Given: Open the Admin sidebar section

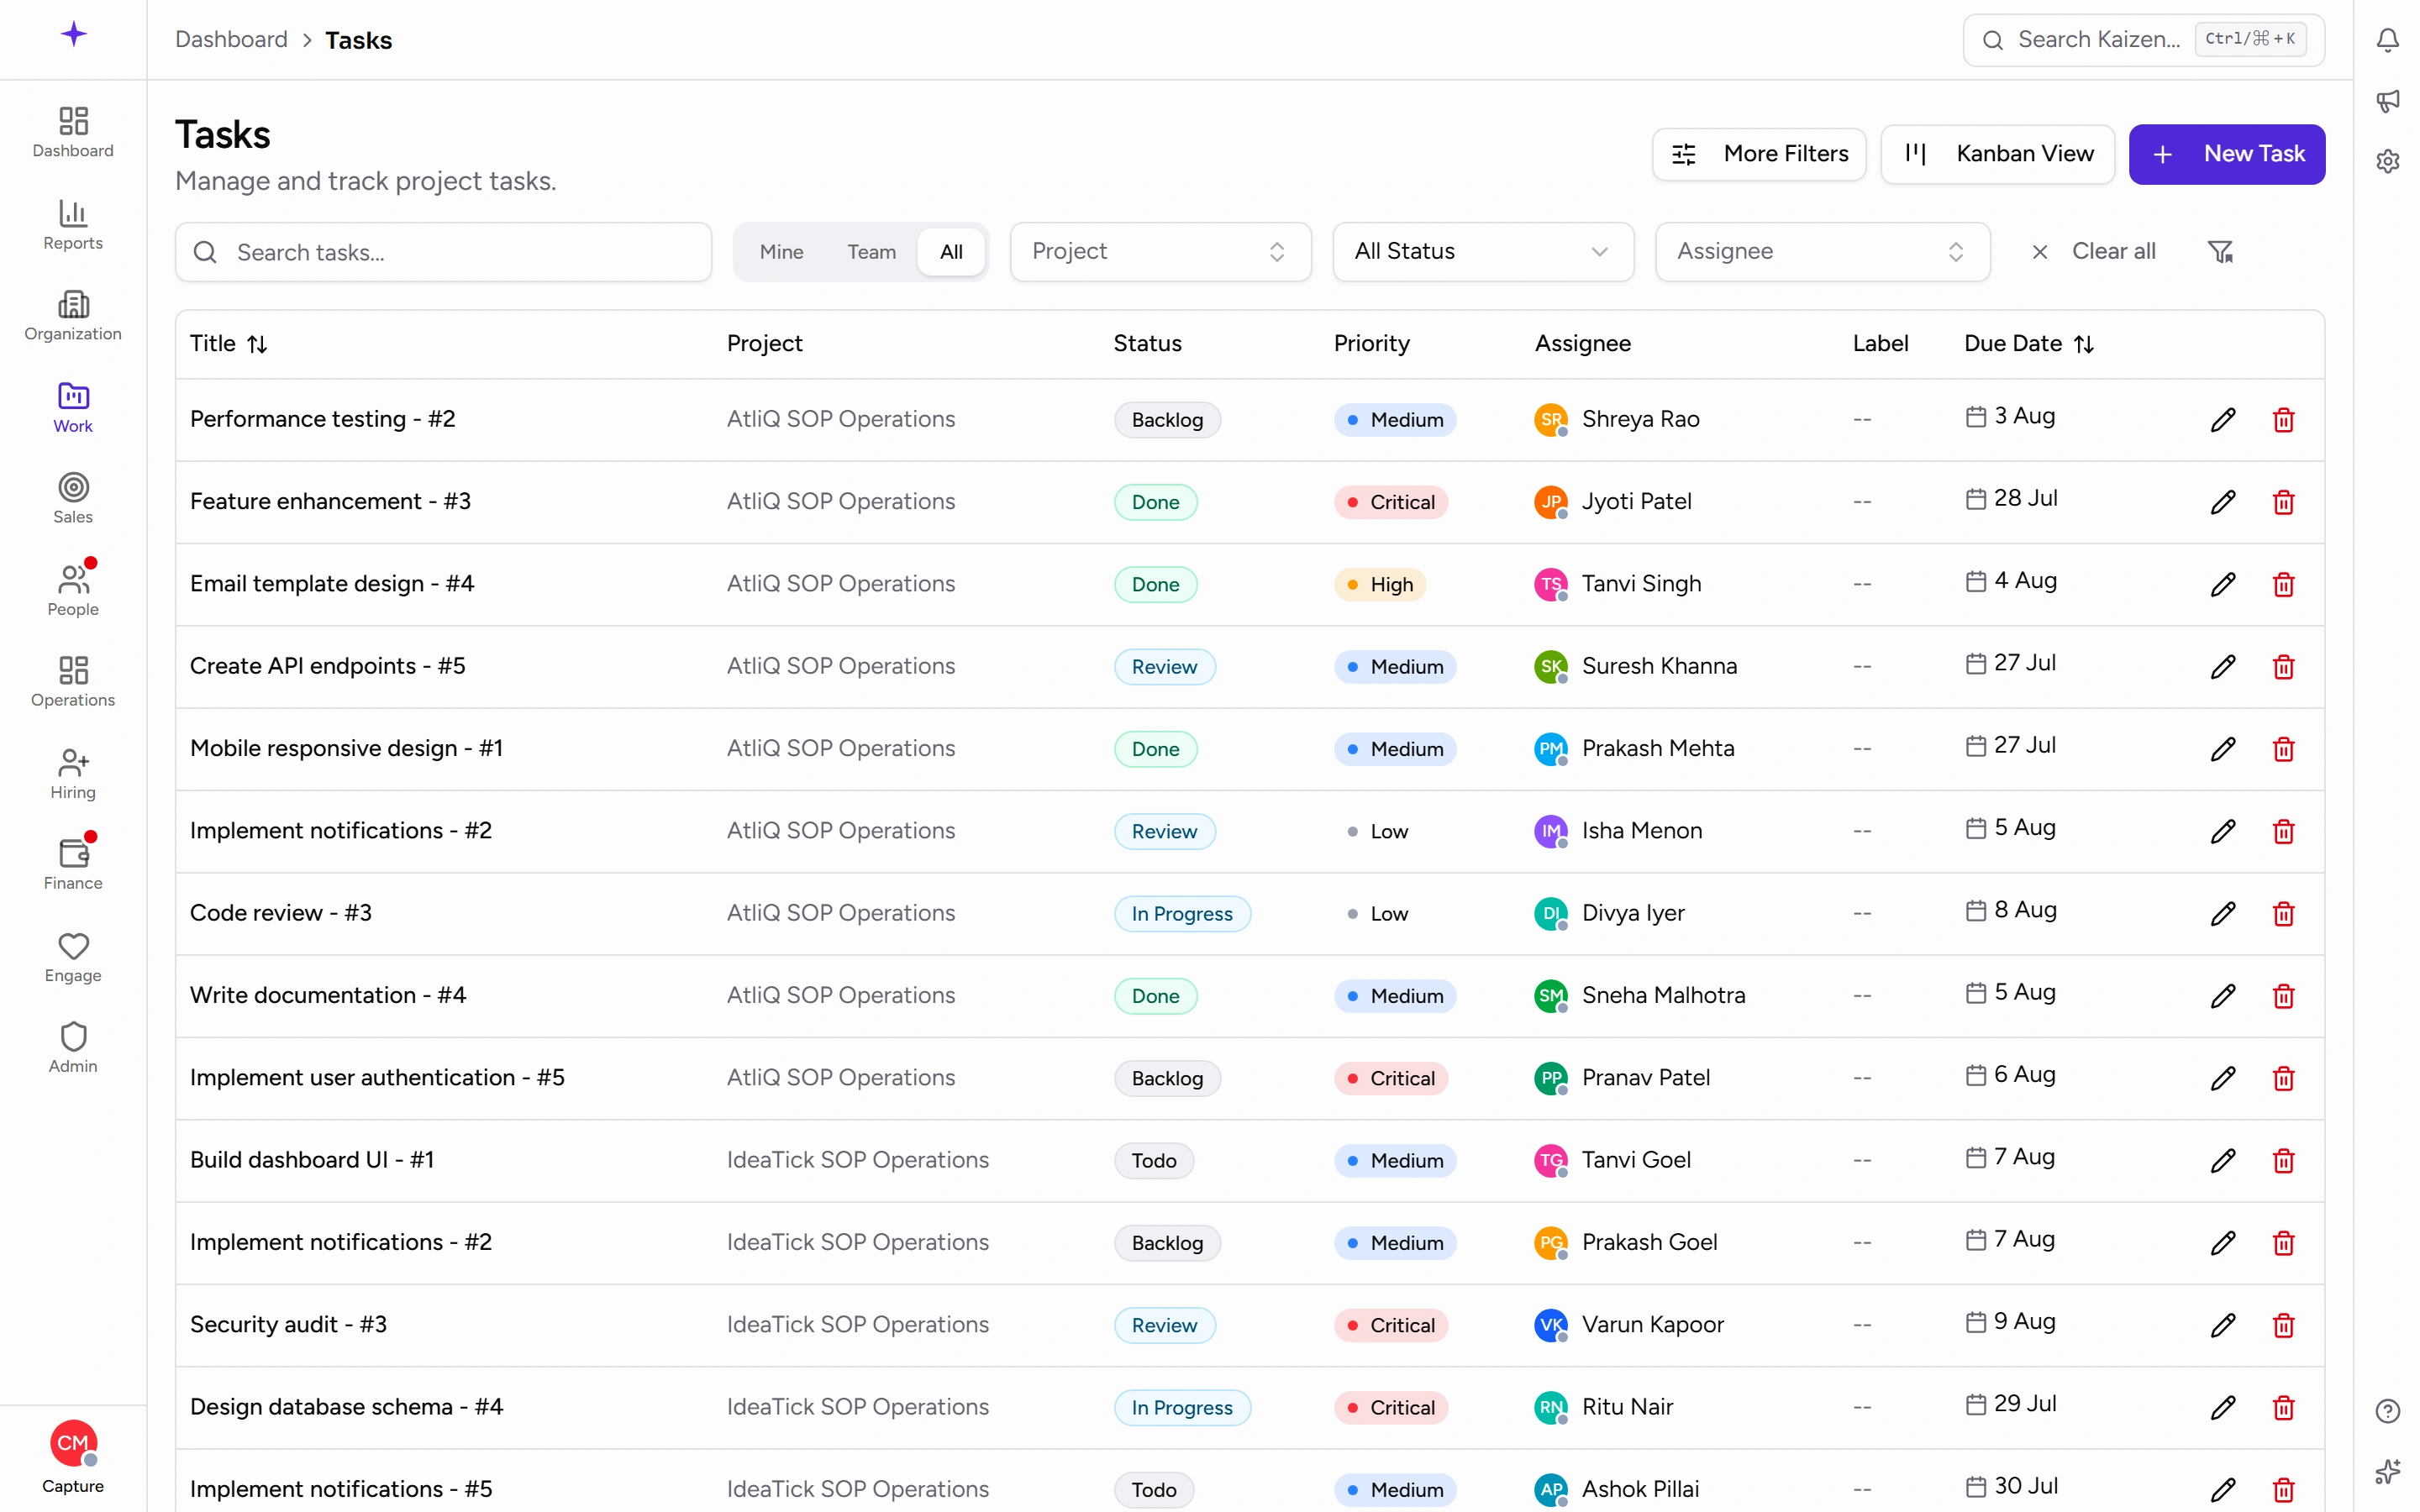Looking at the screenshot, I should 73,1047.
